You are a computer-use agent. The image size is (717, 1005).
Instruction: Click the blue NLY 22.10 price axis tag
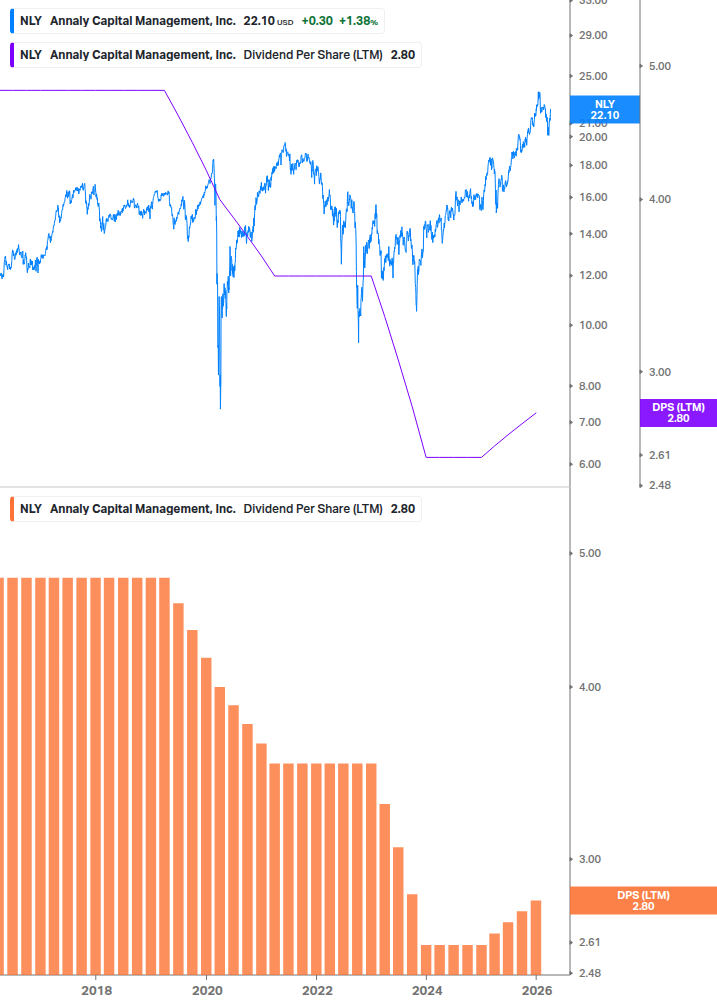tap(604, 110)
